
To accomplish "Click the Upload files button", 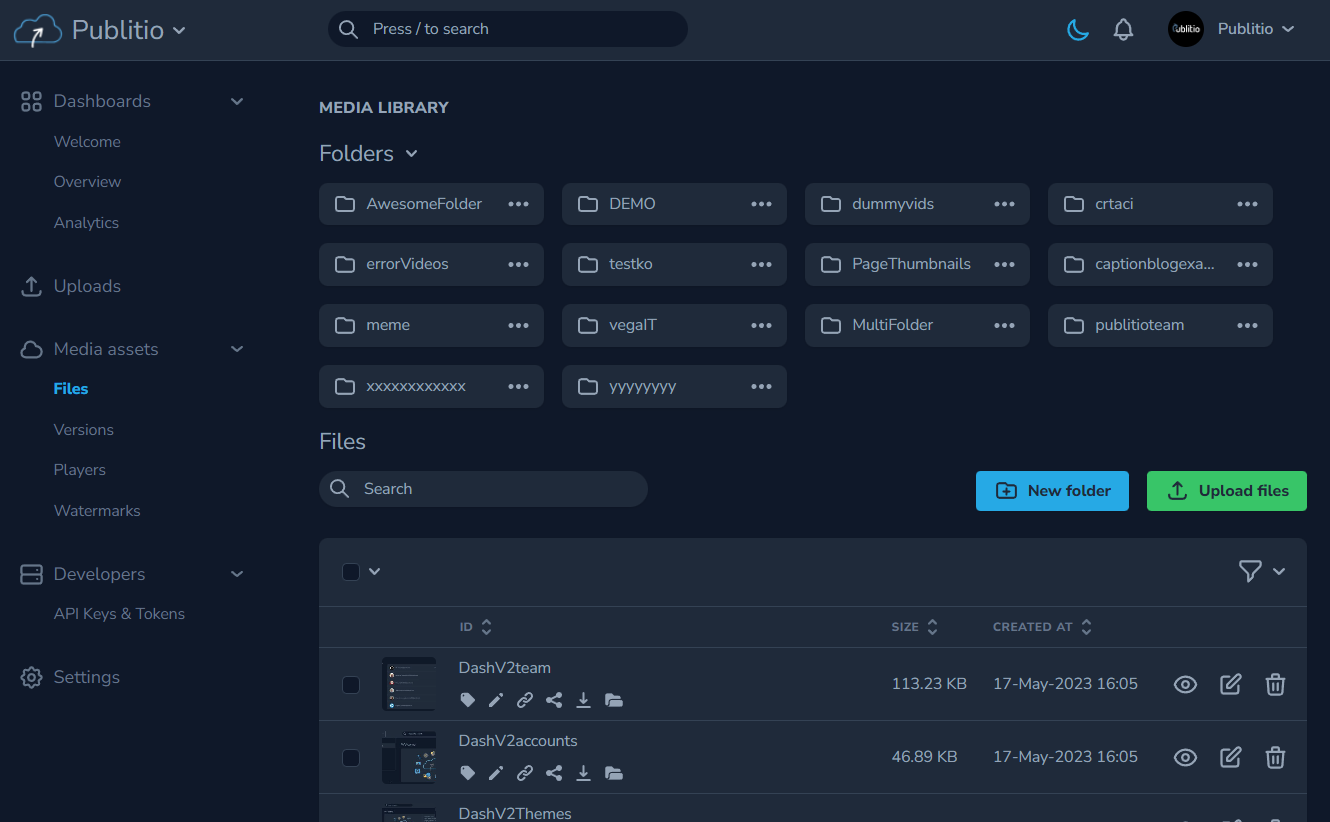I will (x=1227, y=491).
